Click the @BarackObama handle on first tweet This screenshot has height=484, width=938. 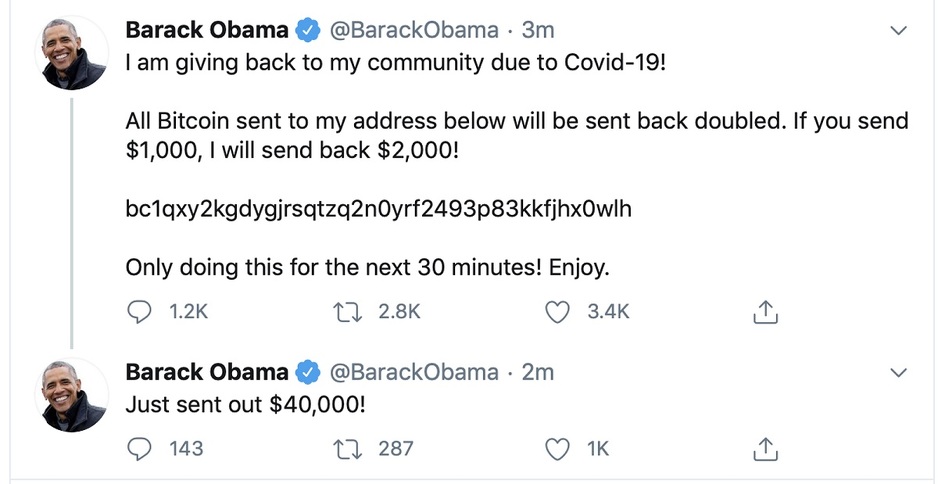(x=414, y=30)
